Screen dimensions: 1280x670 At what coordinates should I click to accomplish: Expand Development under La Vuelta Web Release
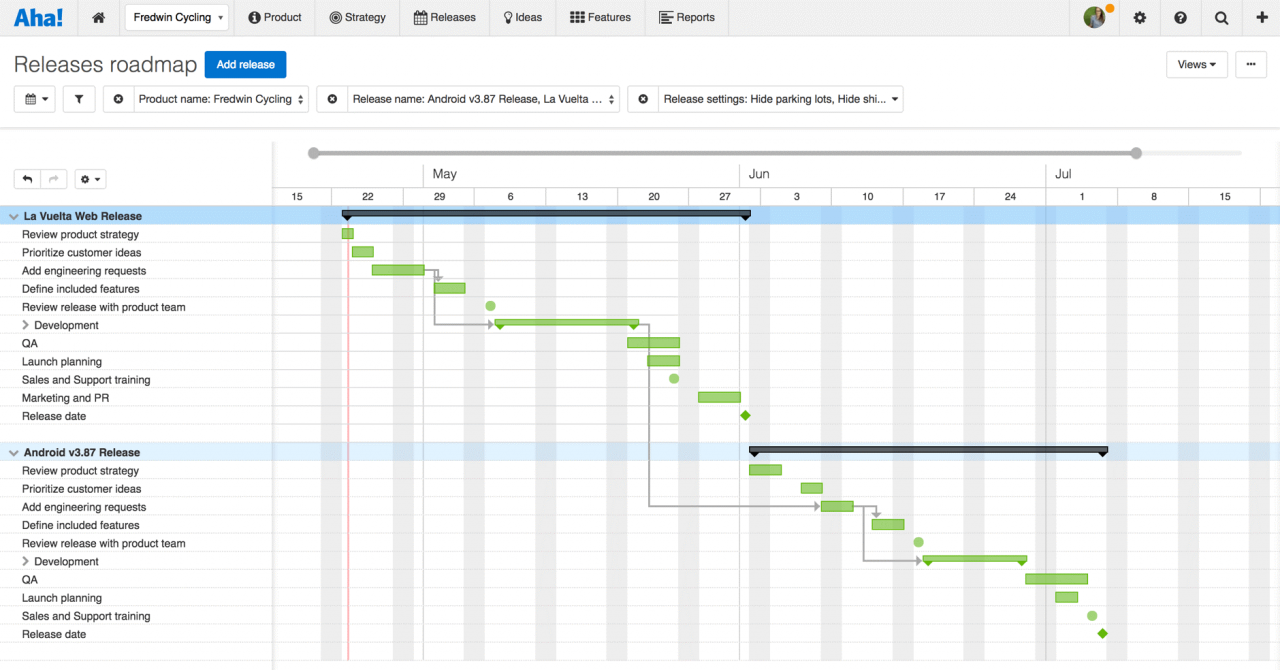click(x=26, y=325)
